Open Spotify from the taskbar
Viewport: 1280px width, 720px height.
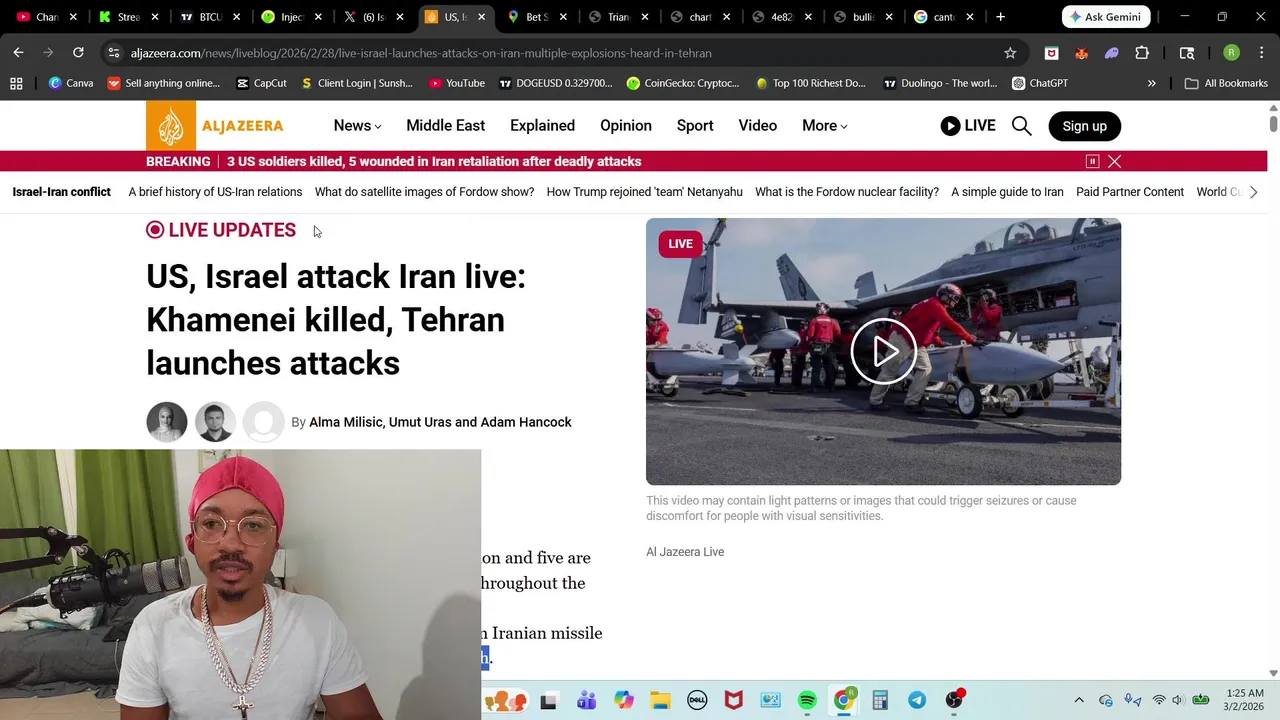click(x=807, y=700)
